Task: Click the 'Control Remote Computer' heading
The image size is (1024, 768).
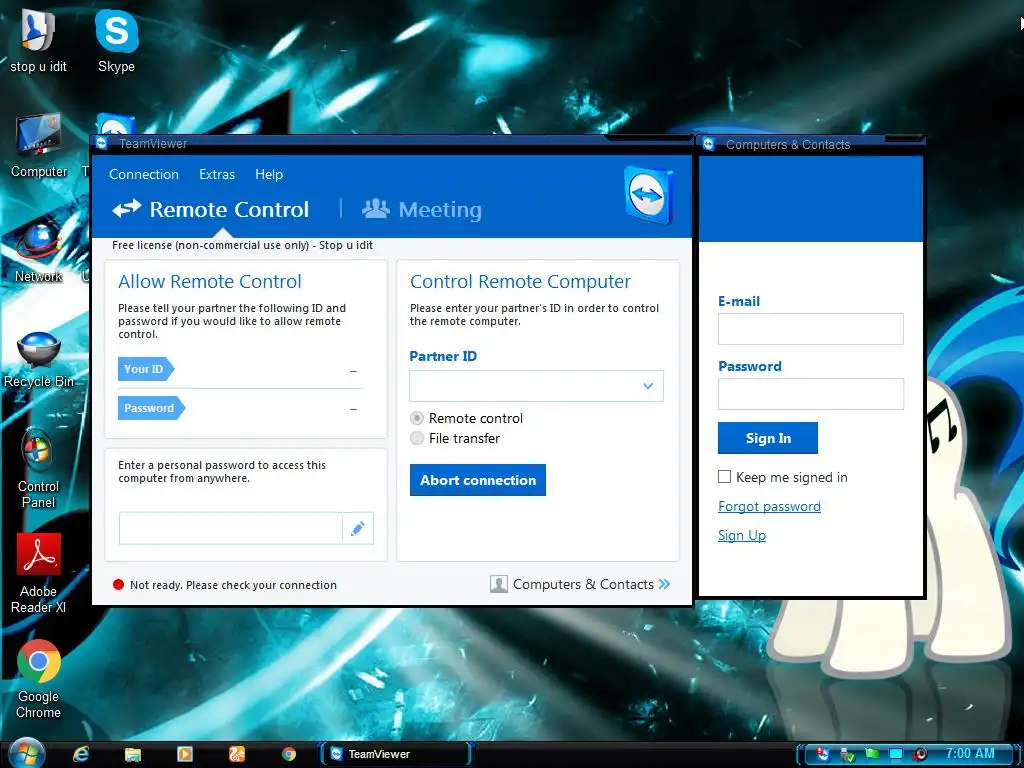Action: [520, 281]
